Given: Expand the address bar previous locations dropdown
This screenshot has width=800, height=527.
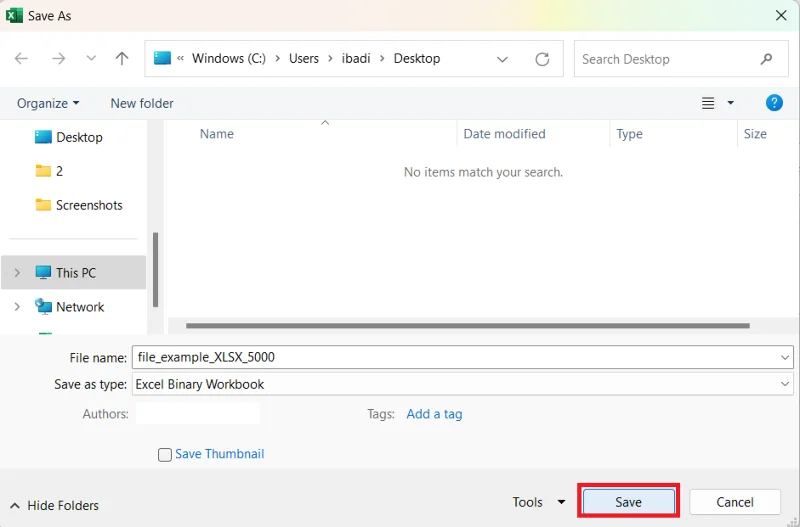Looking at the screenshot, I should tap(502, 59).
